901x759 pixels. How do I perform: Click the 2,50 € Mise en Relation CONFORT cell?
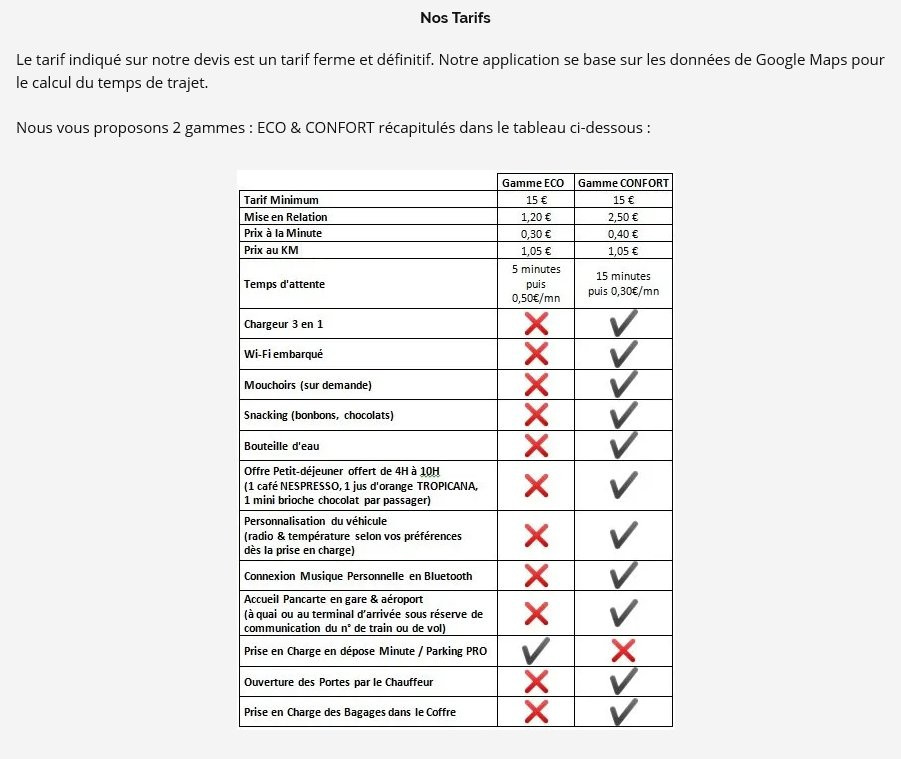point(623,217)
